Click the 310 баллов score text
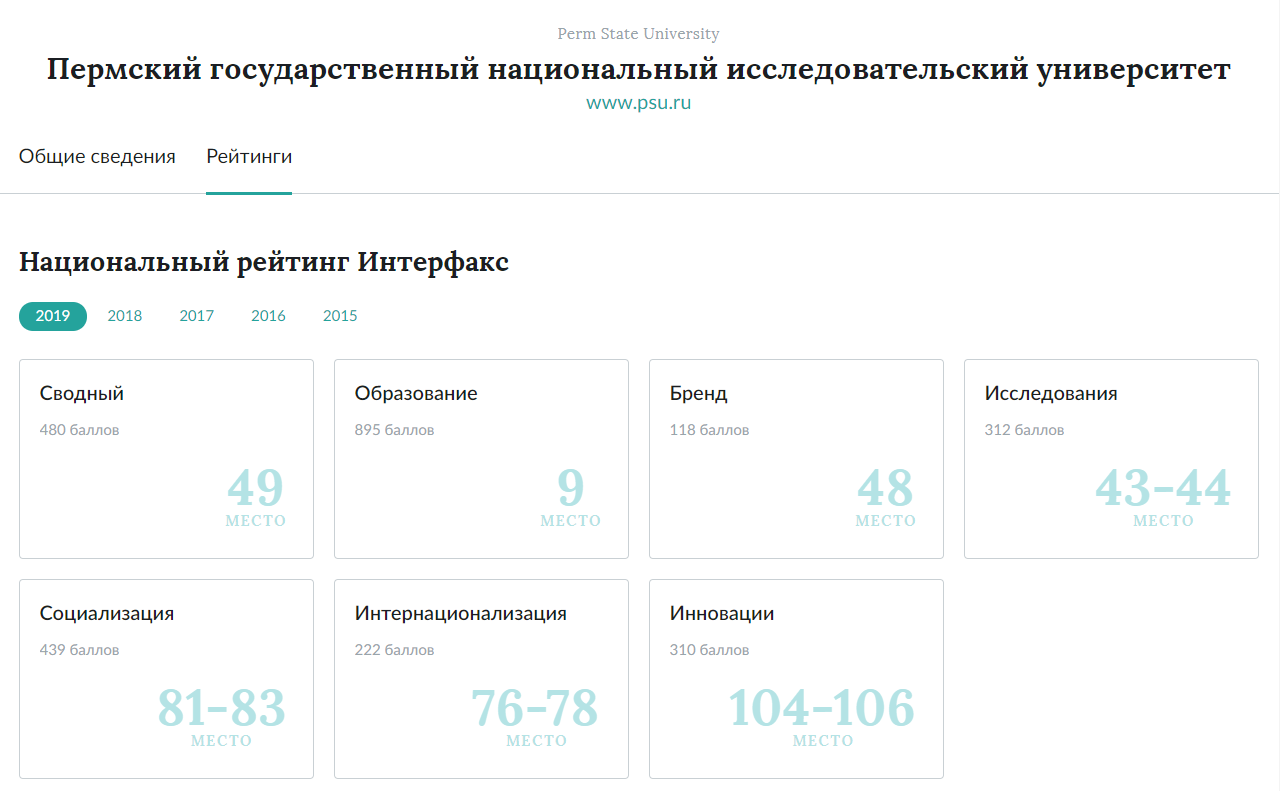The width and height of the screenshot is (1280, 791). coord(709,650)
